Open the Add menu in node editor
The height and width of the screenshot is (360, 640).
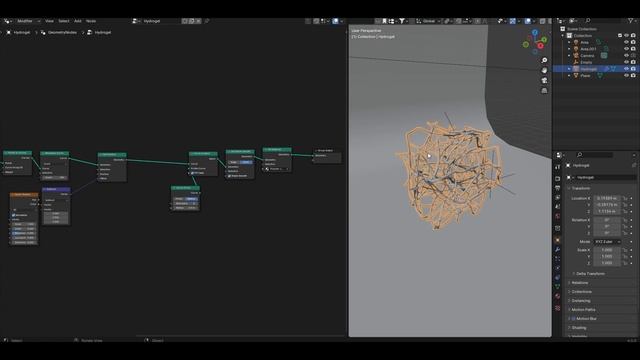coord(78,21)
